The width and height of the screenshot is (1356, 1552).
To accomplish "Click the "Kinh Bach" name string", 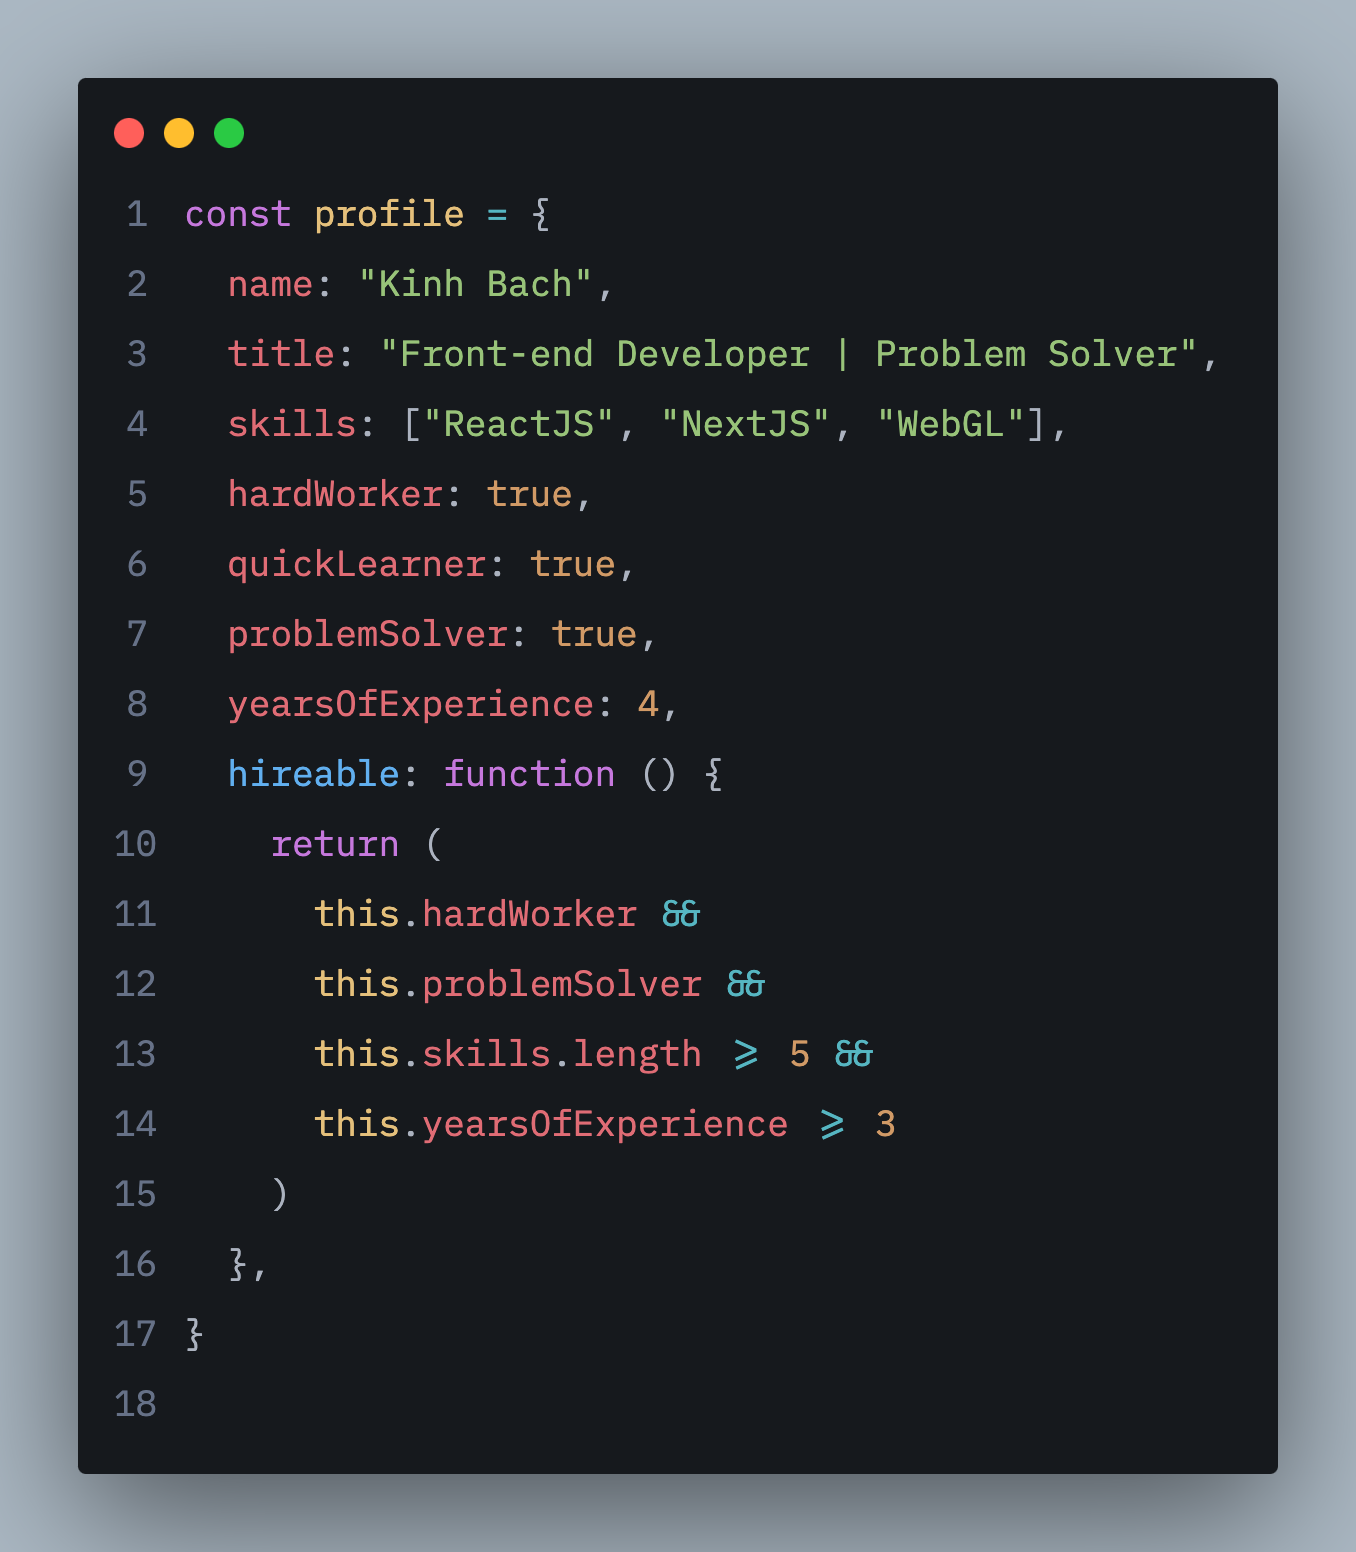I will [475, 284].
